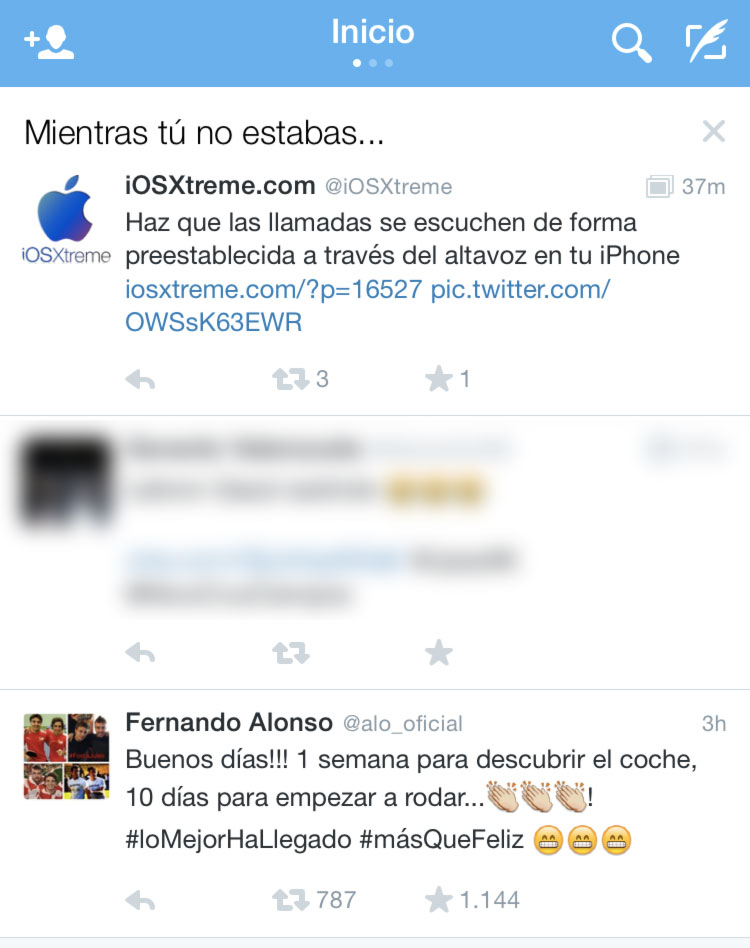Tap the add contact icon
This screenshot has height=948, width=750.
49,42
